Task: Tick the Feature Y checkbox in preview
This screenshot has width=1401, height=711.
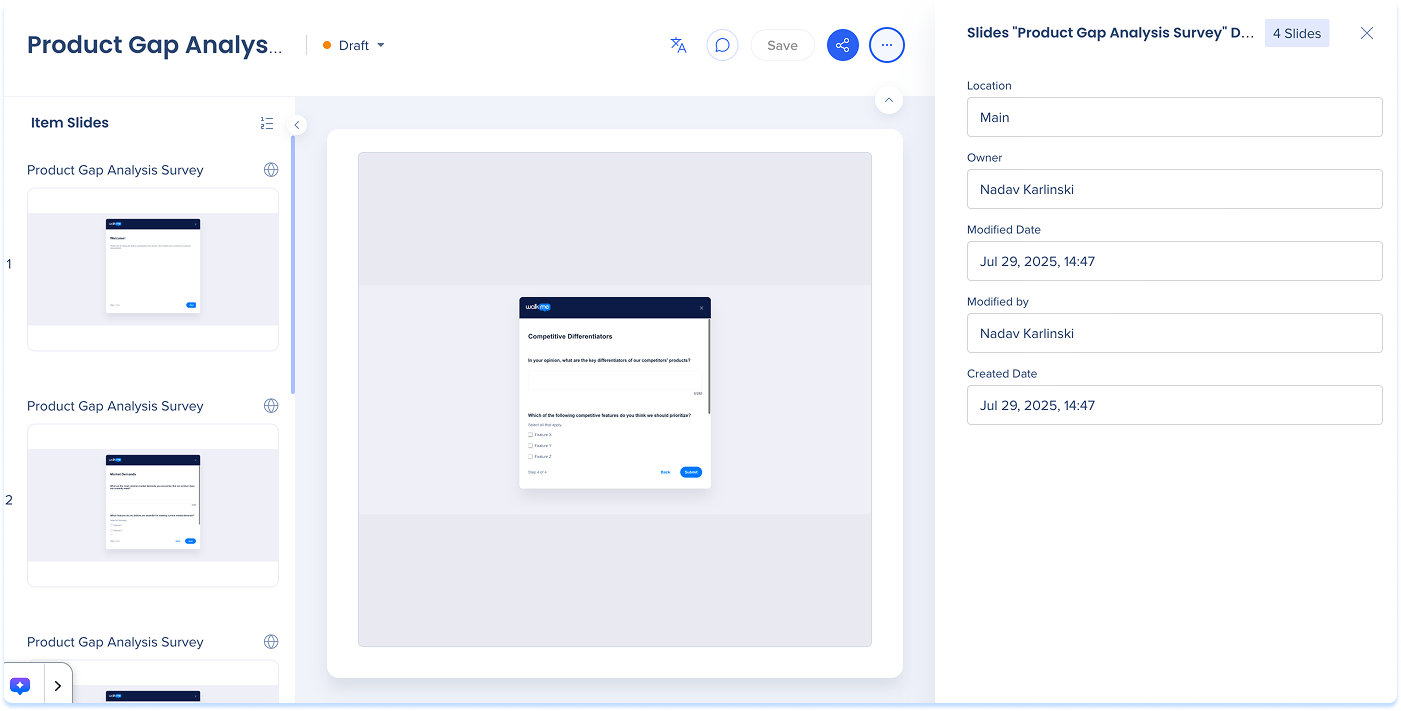Action: (531, 446)
